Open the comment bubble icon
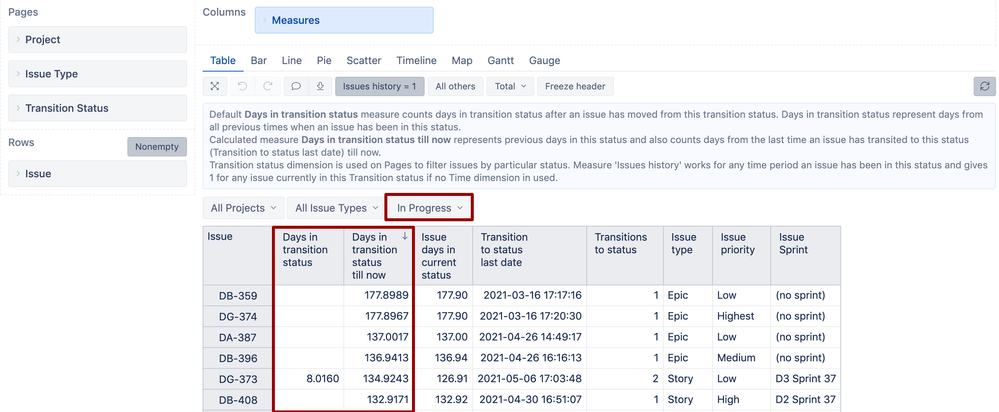 pyautogui.click(x=295, y=87)
